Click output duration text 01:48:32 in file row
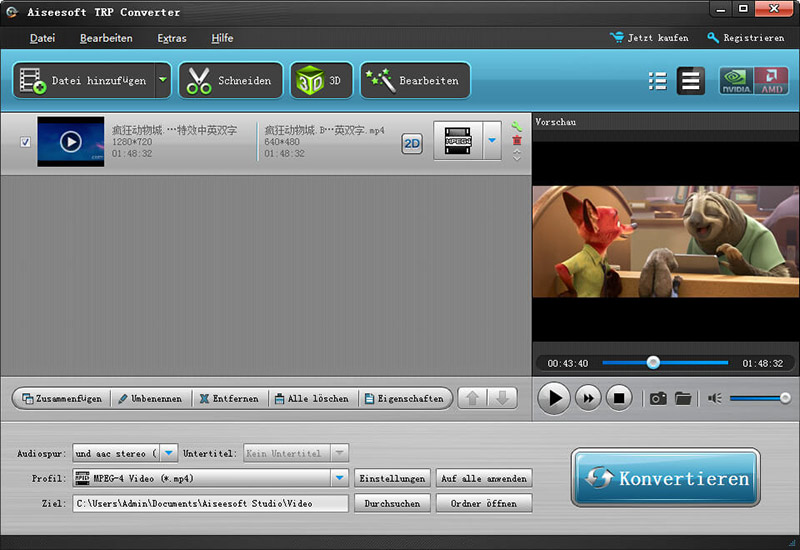 click(x=284, y=154)
